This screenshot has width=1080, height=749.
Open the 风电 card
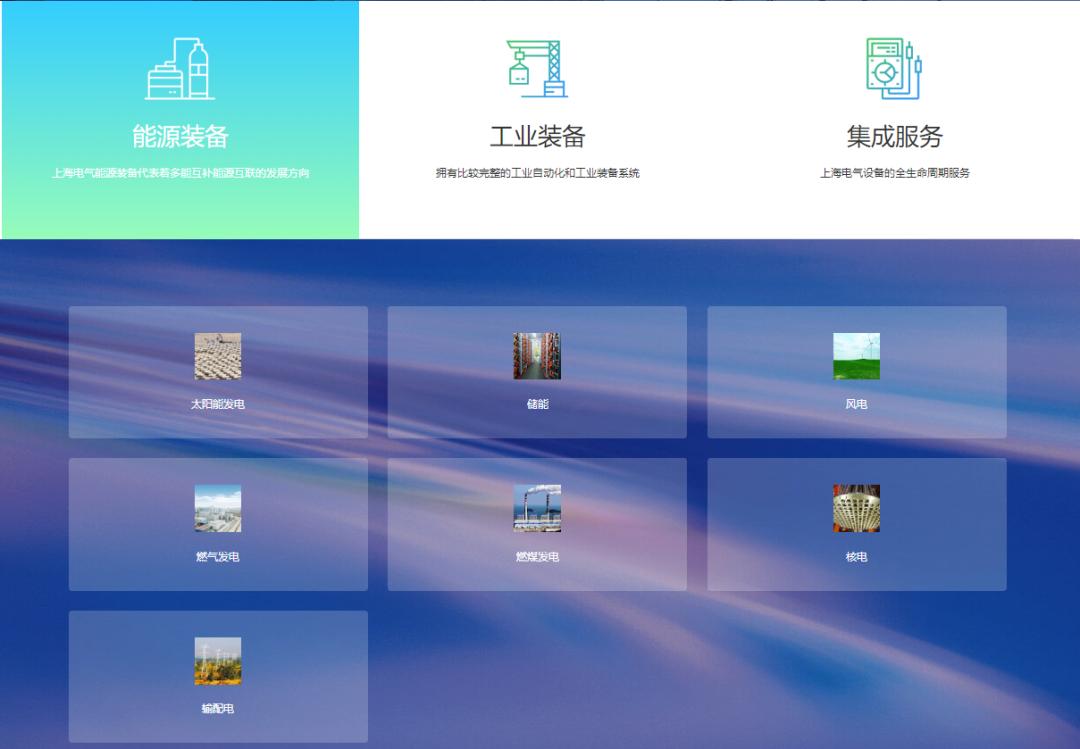click(x=856, y=372)
